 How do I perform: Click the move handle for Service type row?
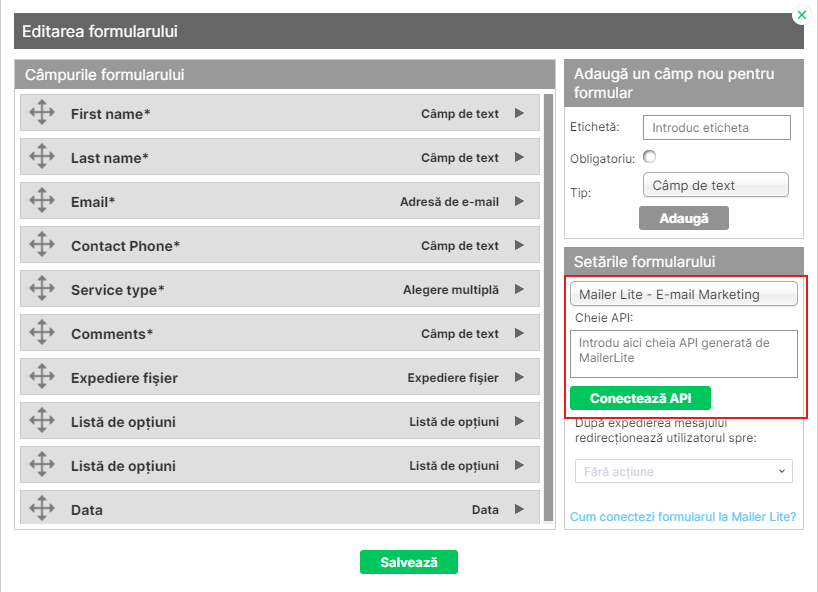coord(42,289)
